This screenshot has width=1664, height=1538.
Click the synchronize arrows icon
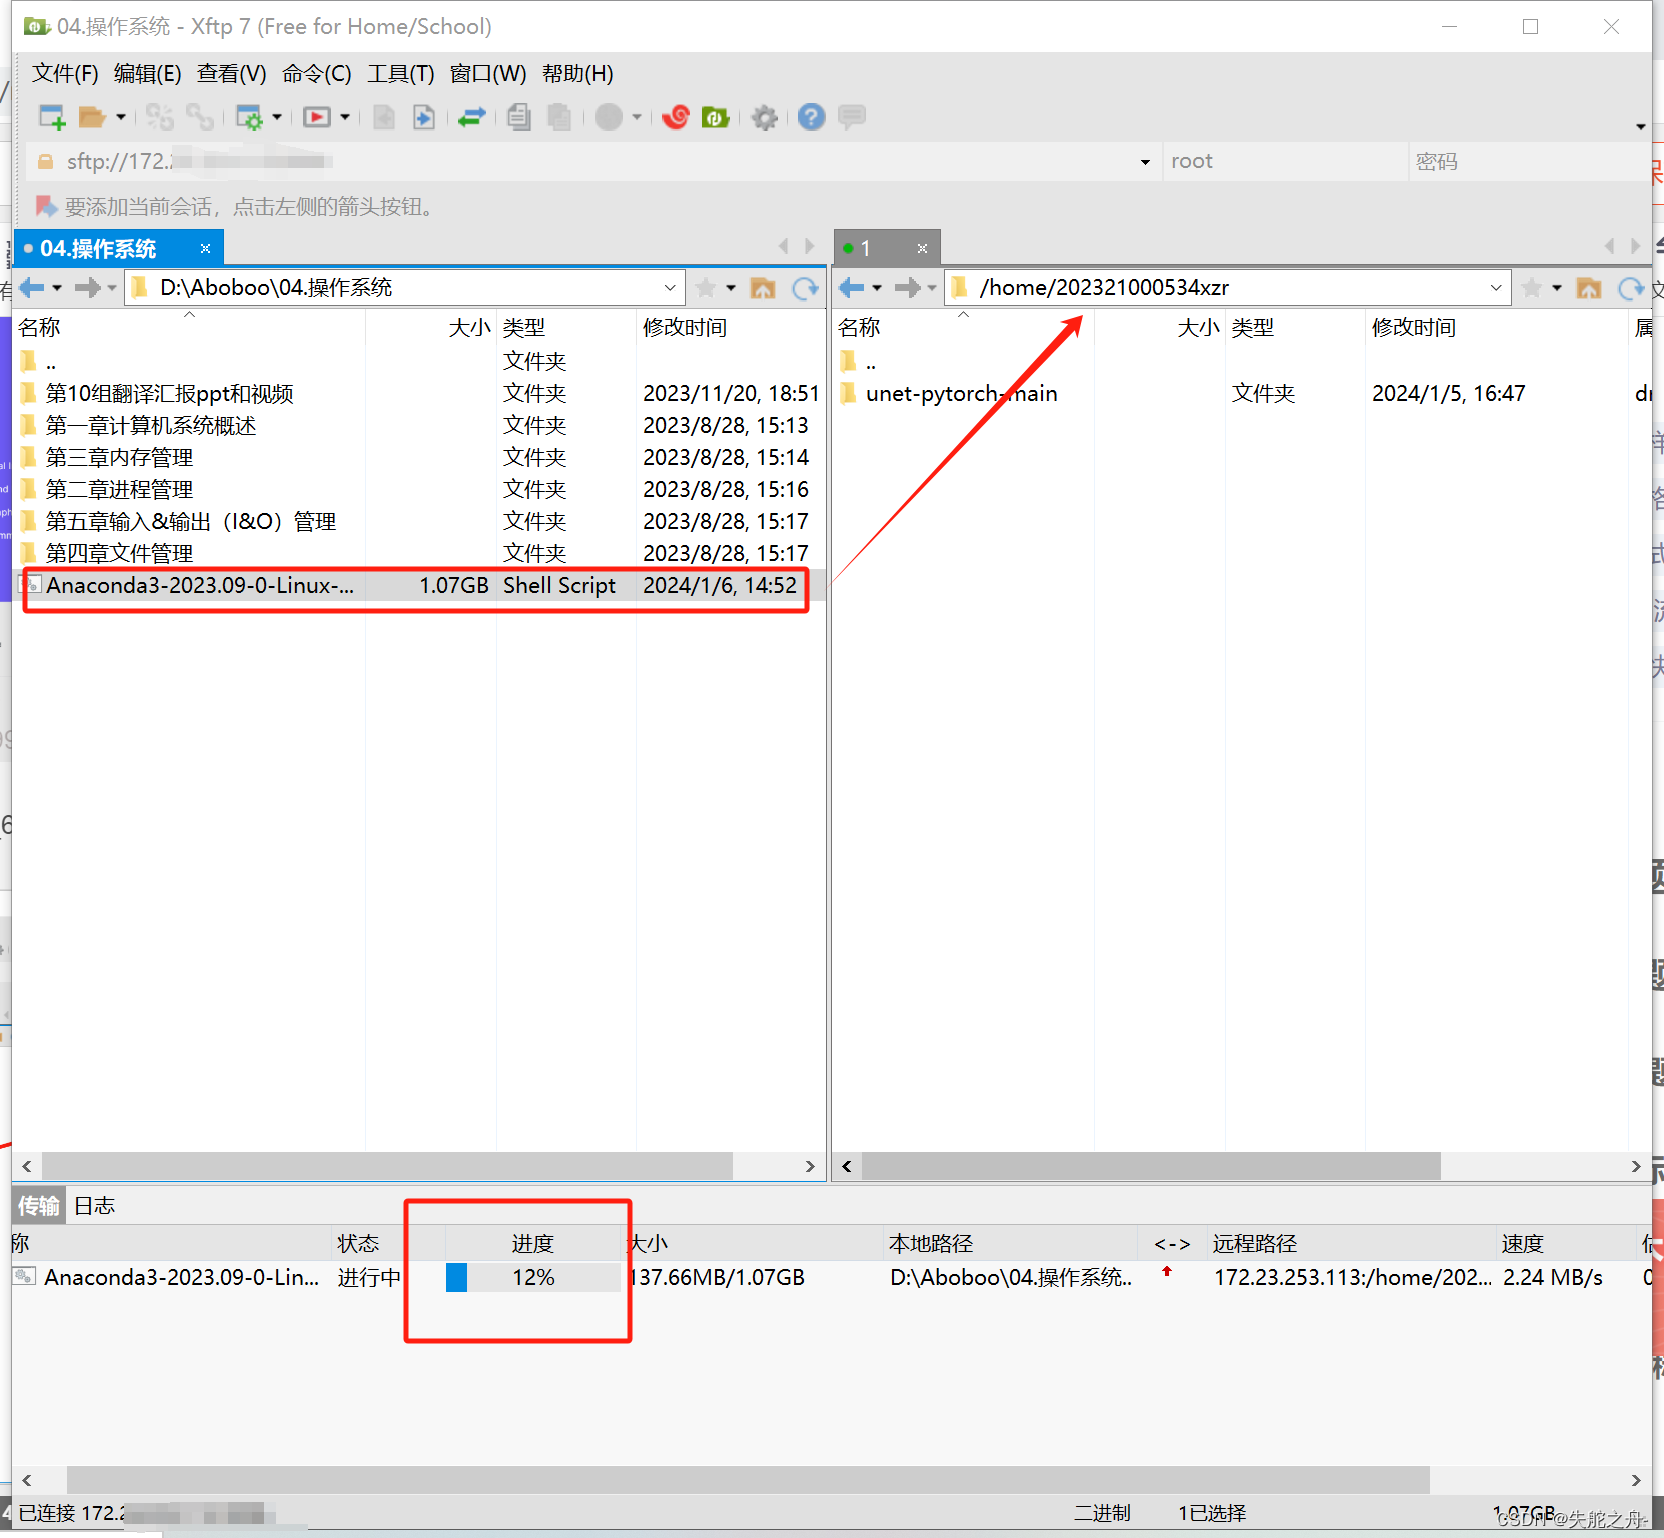(471, 117)
